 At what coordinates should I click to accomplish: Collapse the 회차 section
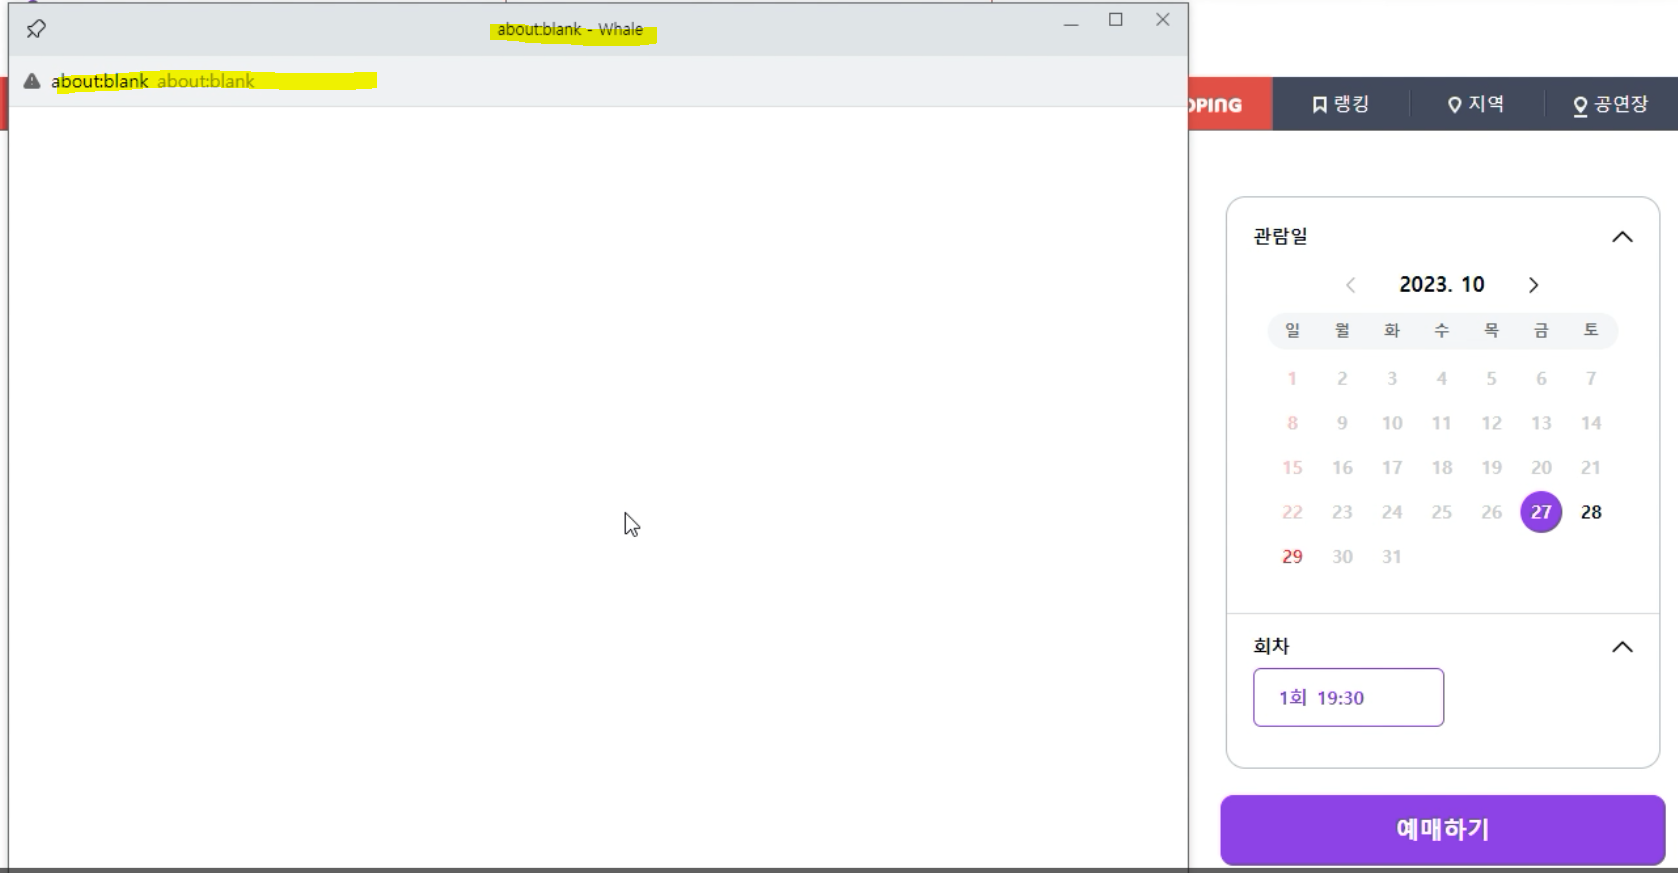click(x=1622, y=647)
